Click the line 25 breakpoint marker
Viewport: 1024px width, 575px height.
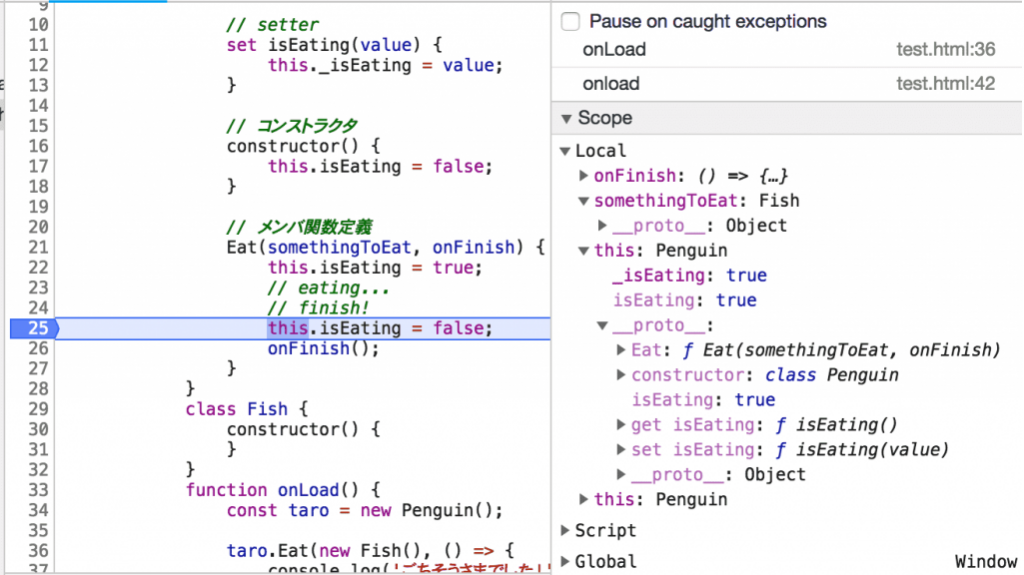point(34,328)
